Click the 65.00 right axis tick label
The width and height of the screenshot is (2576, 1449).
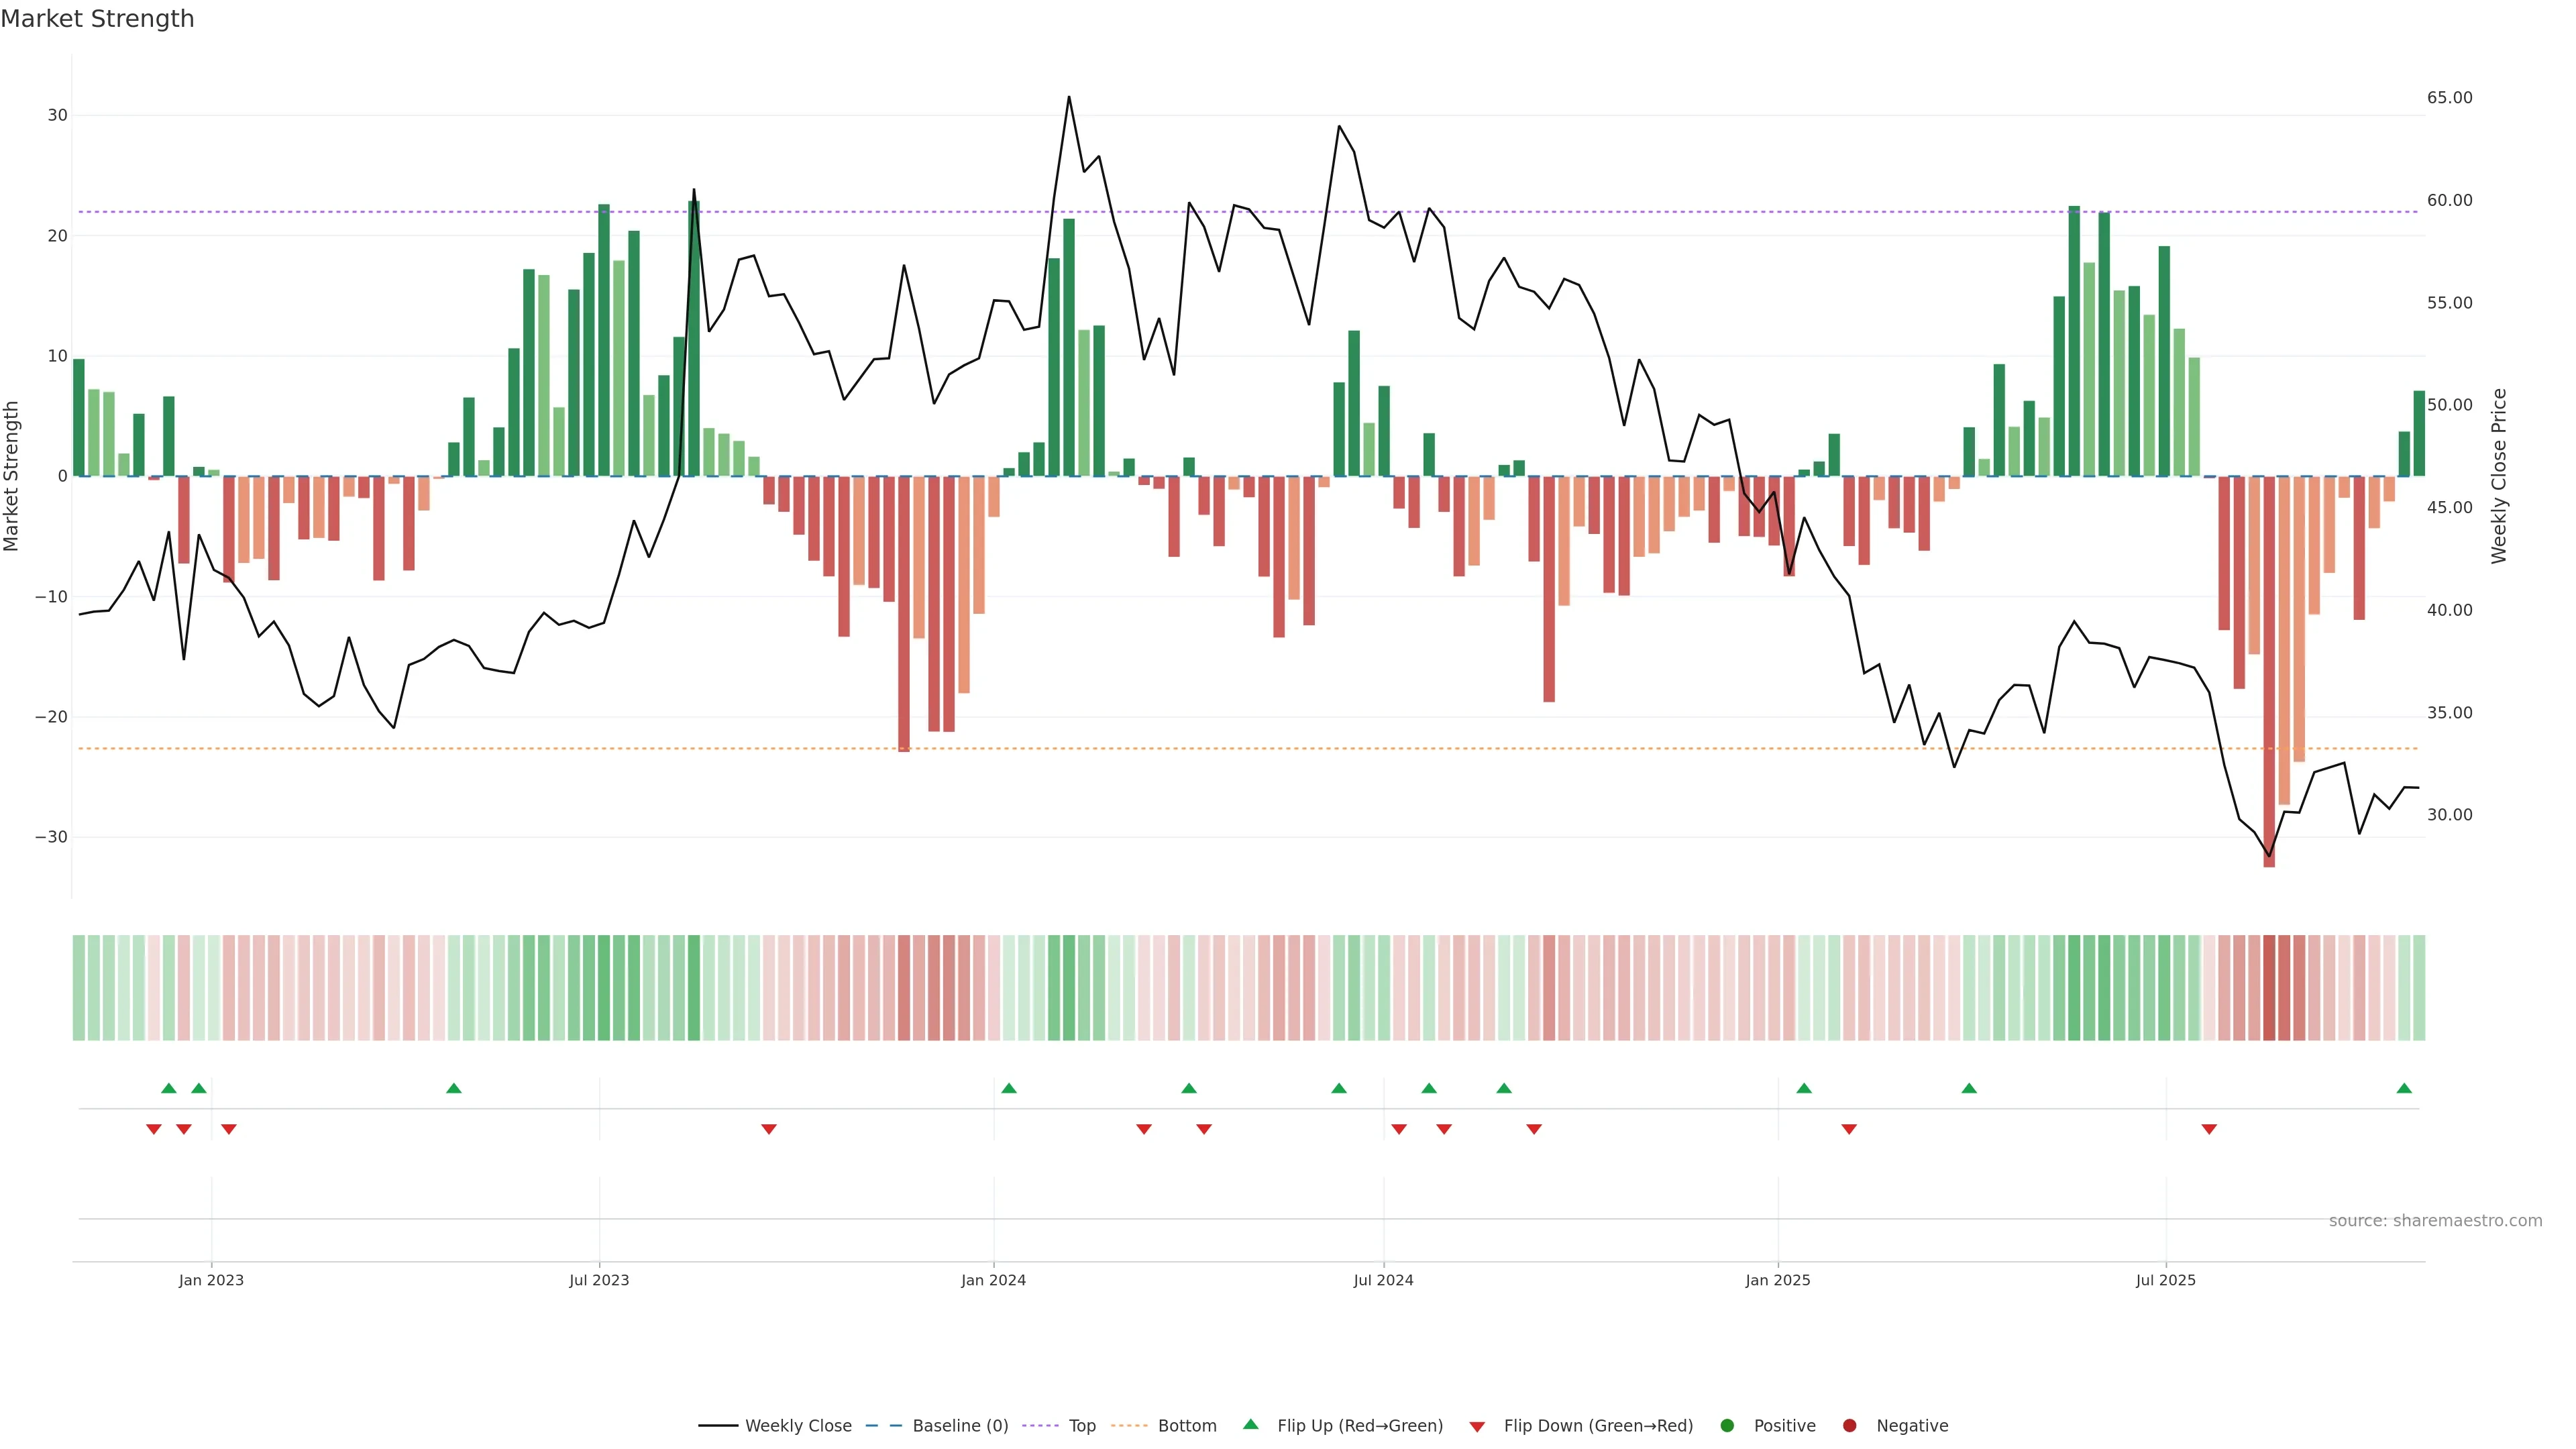coord(2449,98)
